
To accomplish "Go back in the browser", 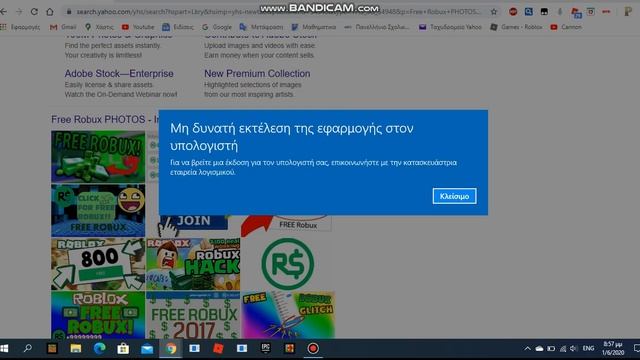I will [x=4, y=12].
